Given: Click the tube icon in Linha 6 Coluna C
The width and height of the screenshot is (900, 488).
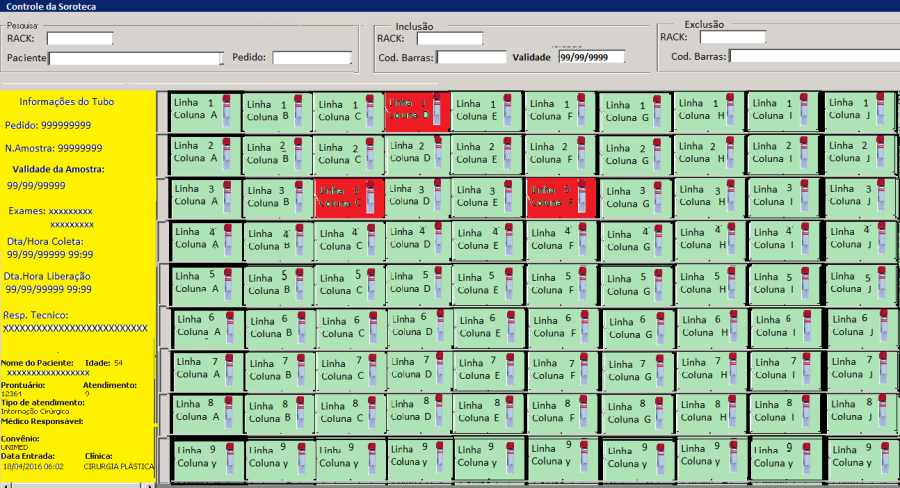Looking at the screenshot, I should (373, 328).
